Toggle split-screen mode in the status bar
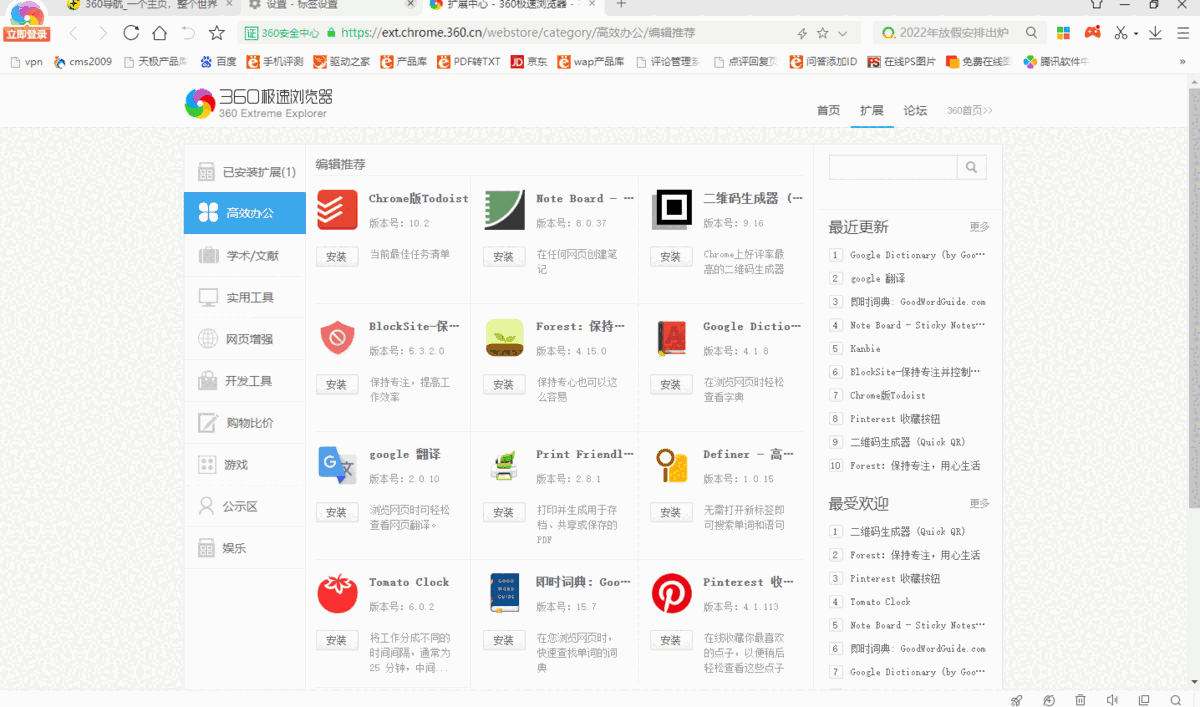This screenshot has width=1200, height=707. tap(1144, 699)
